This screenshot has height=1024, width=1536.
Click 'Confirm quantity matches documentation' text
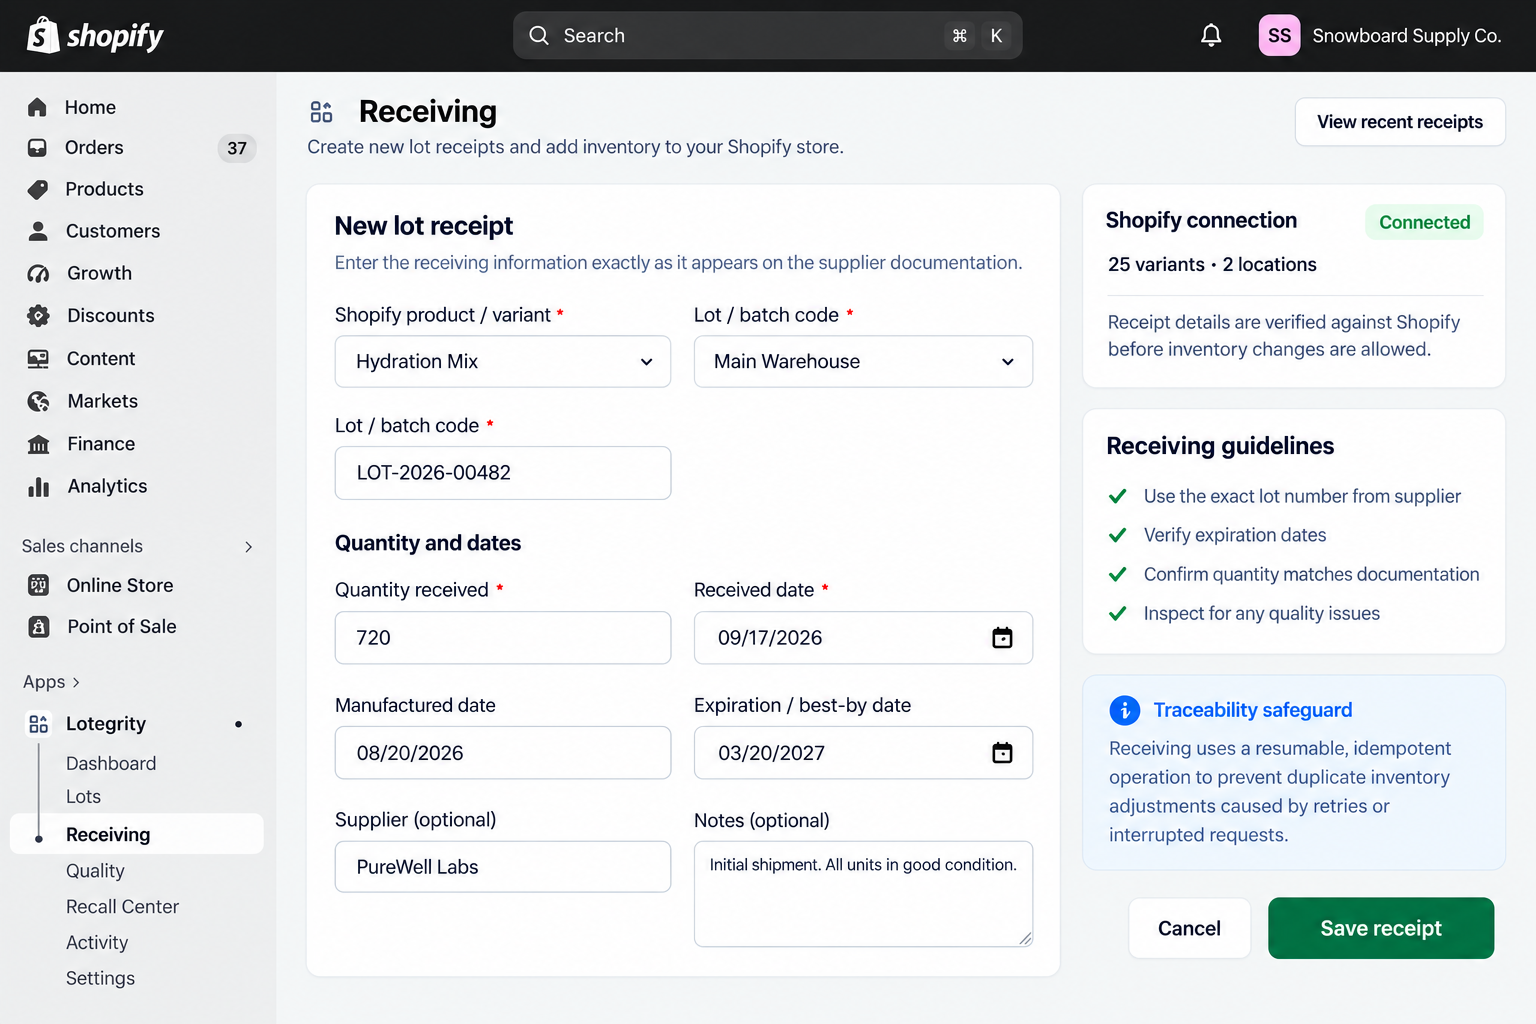pos(1311,574)
